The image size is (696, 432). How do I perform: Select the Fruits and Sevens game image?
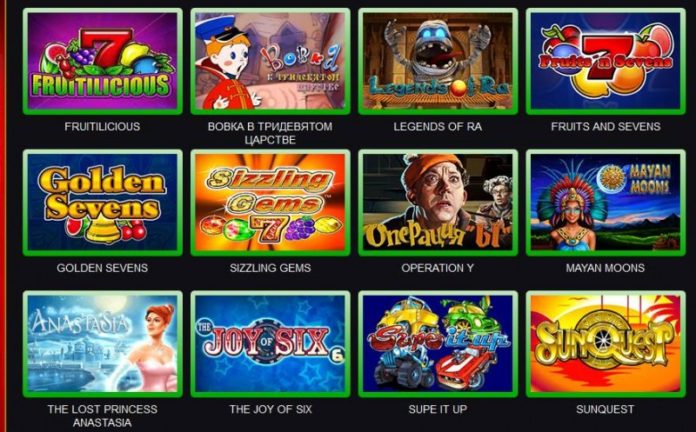tap(605, 61)
